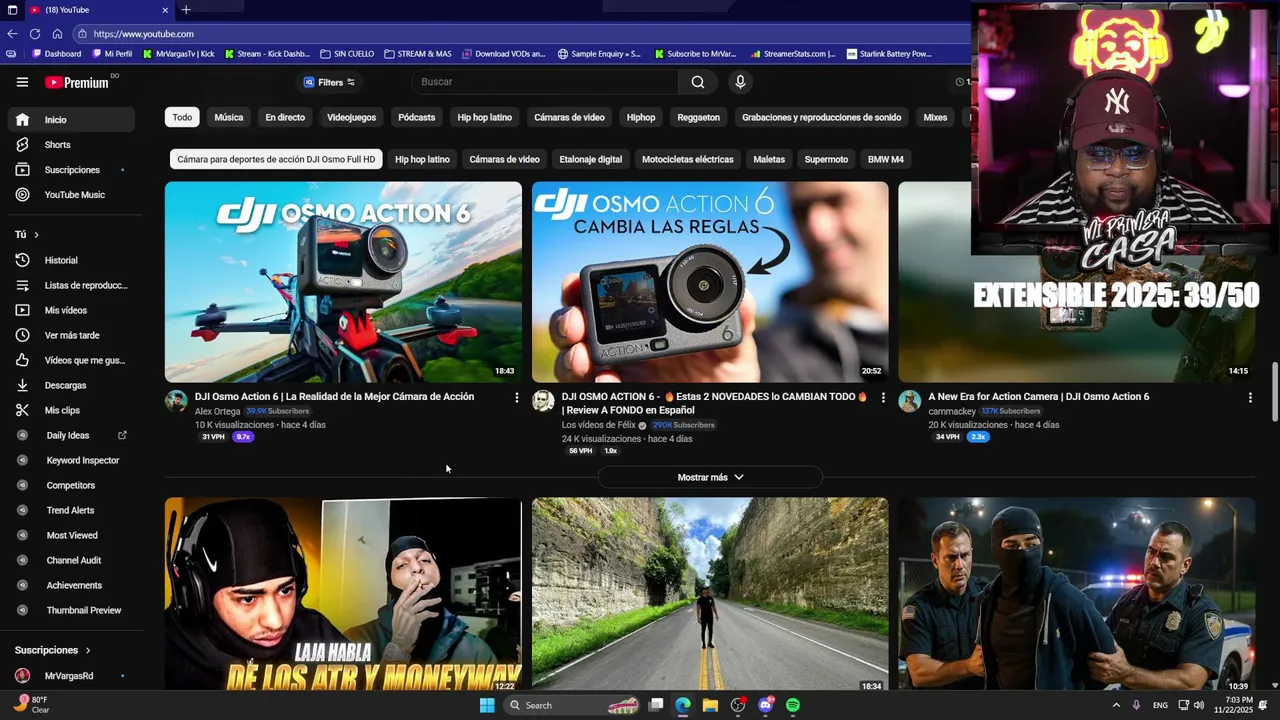The height and width of the screenshot is (720, 1280).
Task: Open Mis clips in the sidebar
Action: [70, 410]
